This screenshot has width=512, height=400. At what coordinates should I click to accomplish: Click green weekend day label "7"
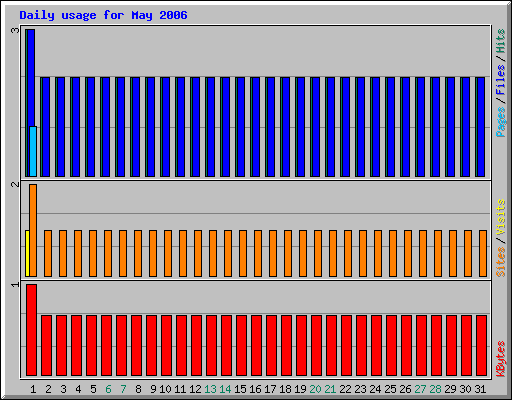pyautogui.click(x=123, y=389)
